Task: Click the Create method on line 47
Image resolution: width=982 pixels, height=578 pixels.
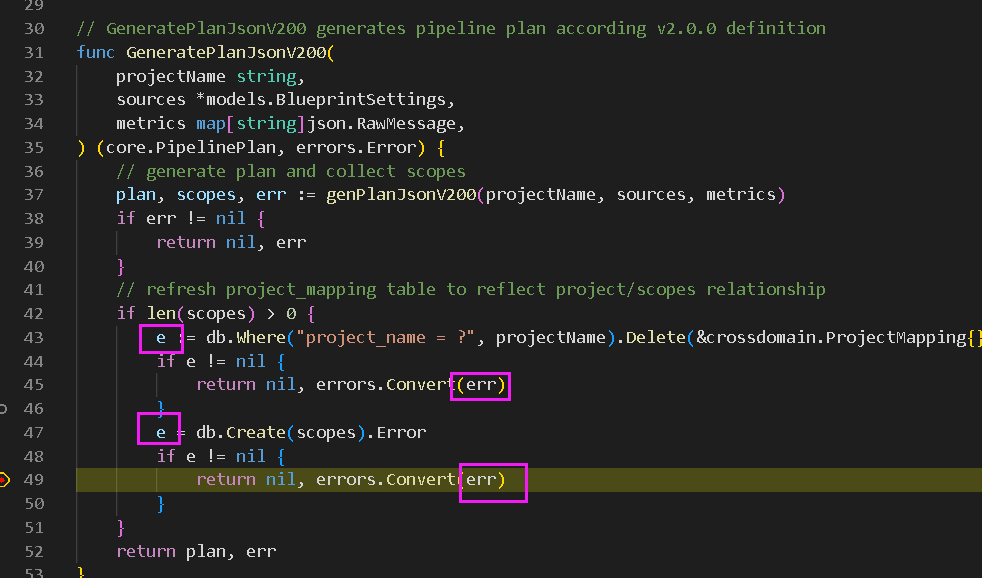Action: click(x=256, y=433)
